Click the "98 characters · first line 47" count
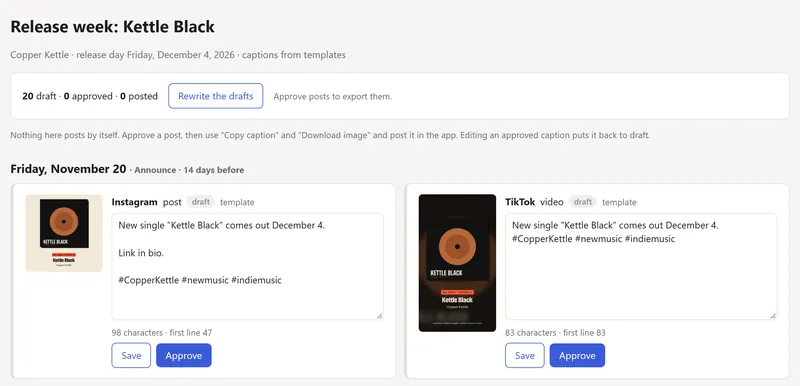 [x=162, y=333]
